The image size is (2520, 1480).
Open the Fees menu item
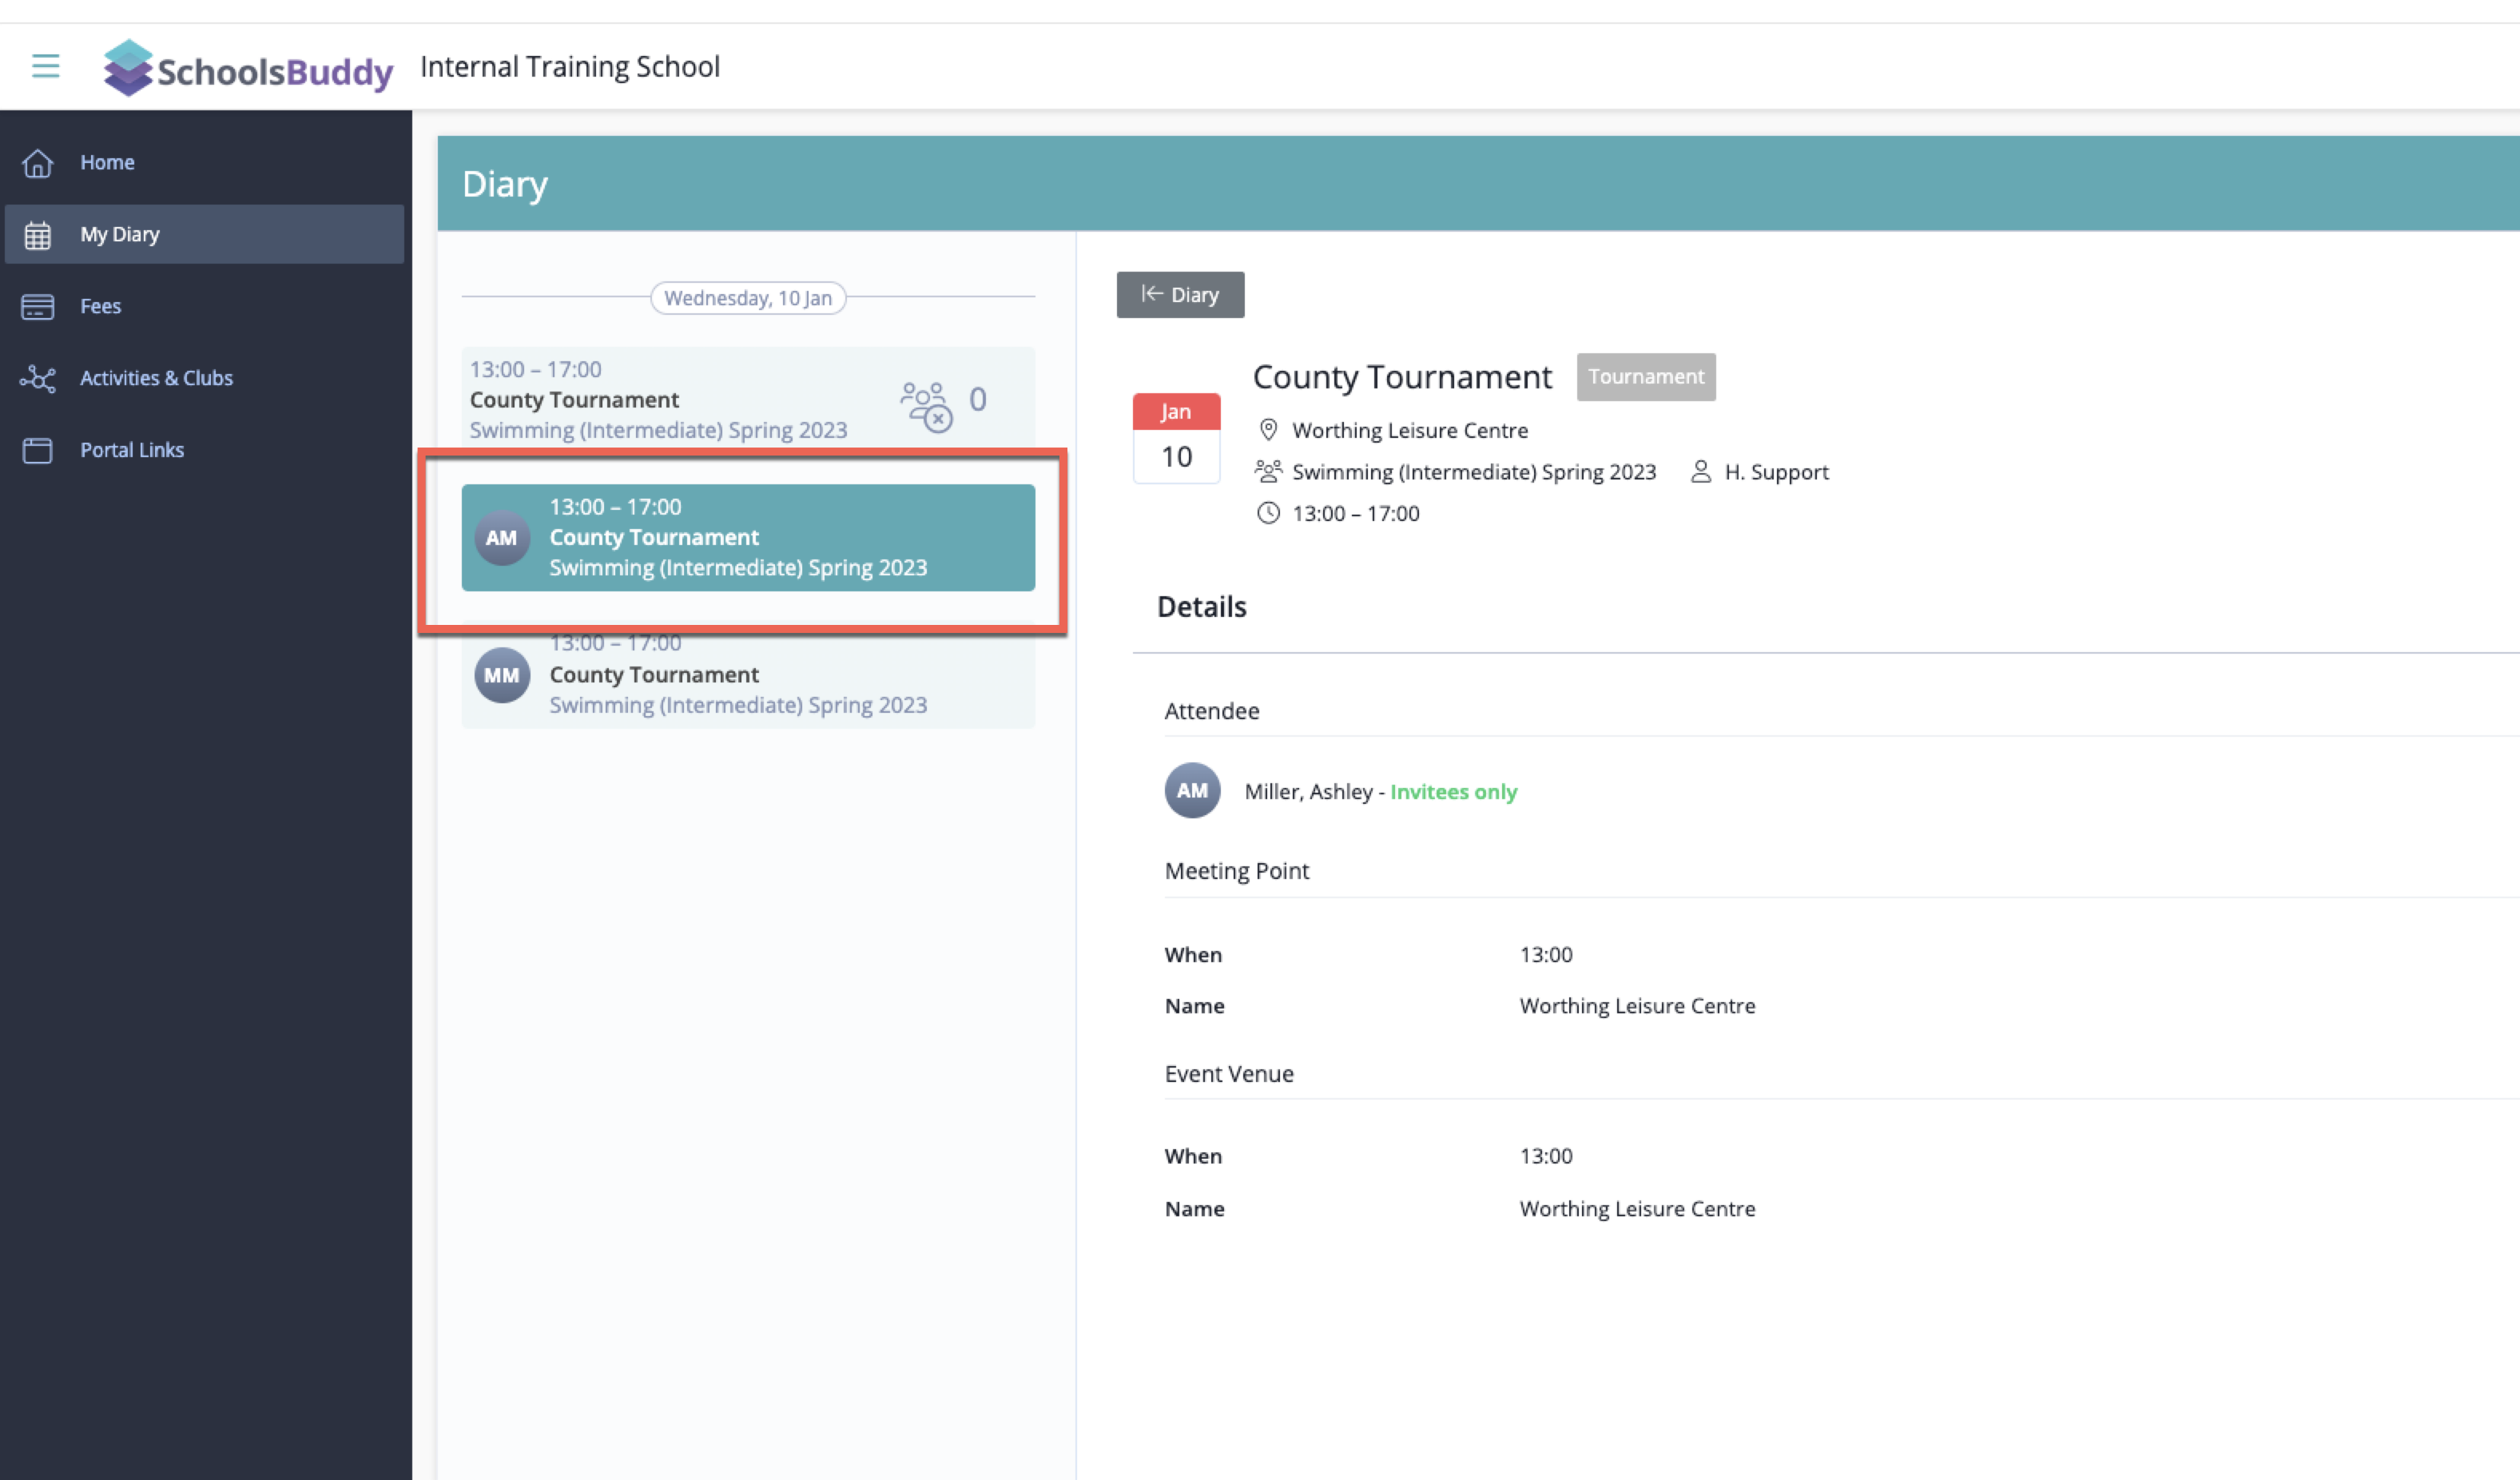[x=100, y=306]
